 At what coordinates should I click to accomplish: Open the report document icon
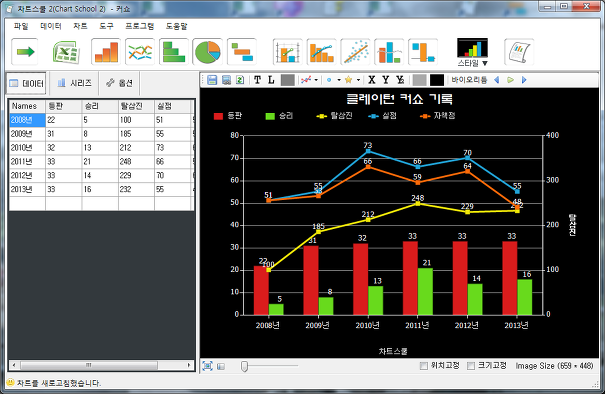(x=519, y=52)
